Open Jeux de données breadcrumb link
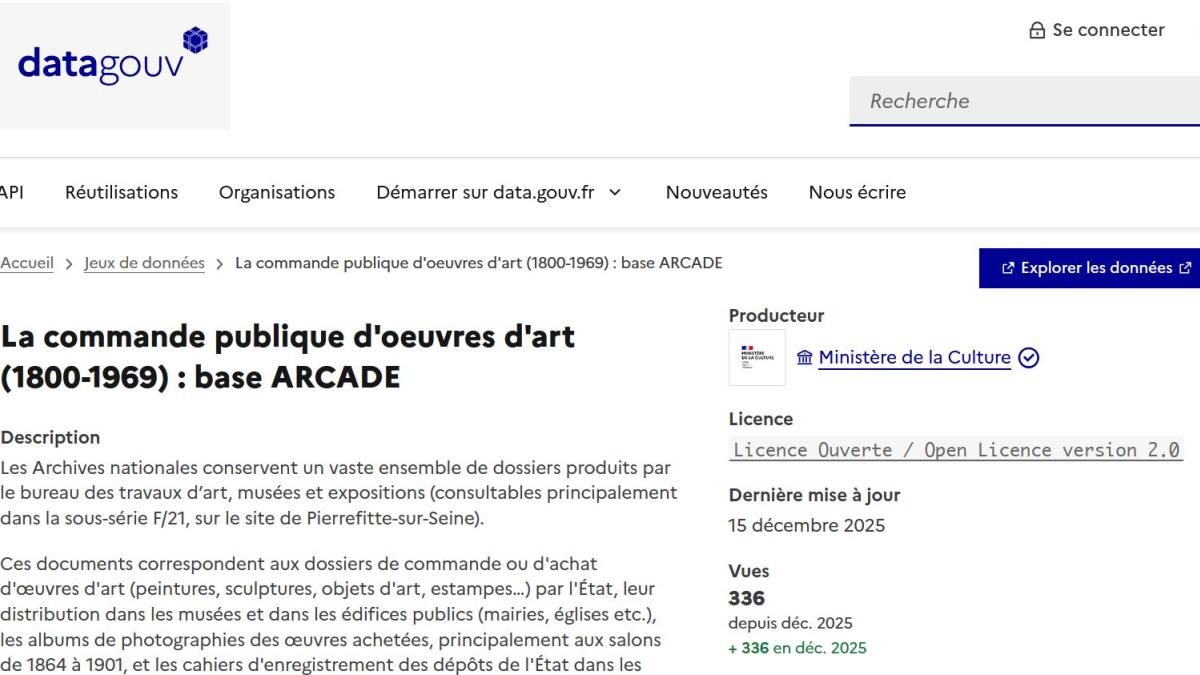The height and width of the screenshot is (675, 1200). tap(144, 264)
